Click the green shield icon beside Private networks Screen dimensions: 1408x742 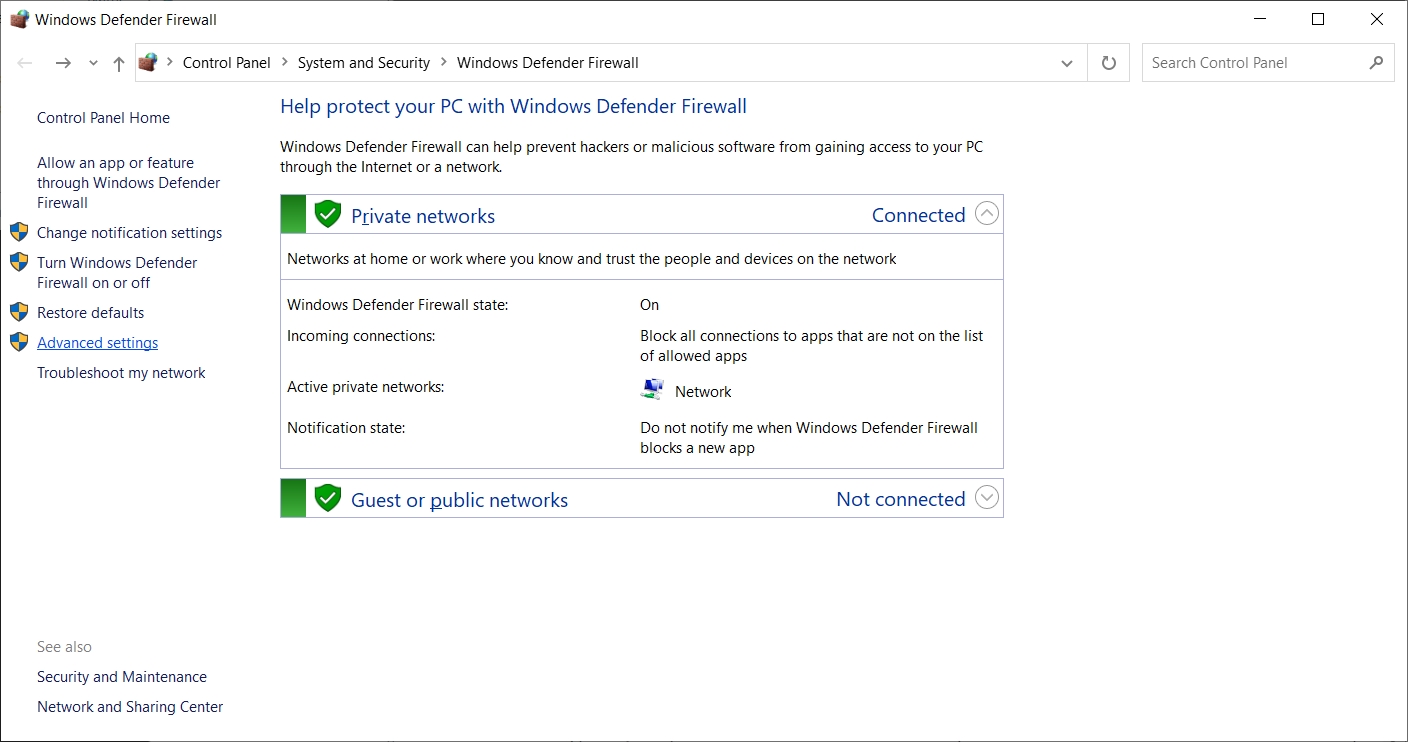(x=327, y=215)
